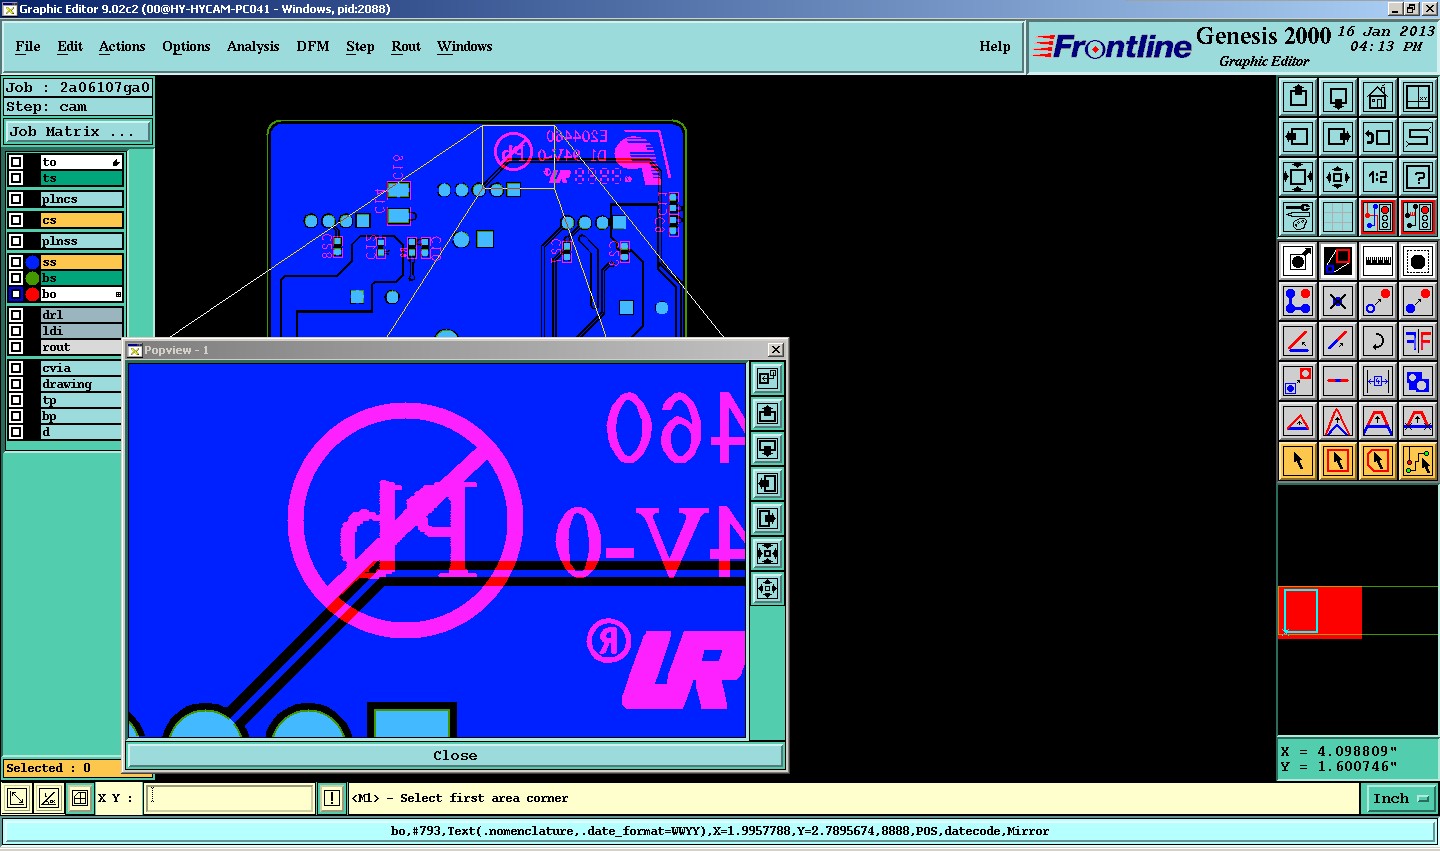
Task: Click blue color dot of ss layer
Action: click(x=32, y=262)
